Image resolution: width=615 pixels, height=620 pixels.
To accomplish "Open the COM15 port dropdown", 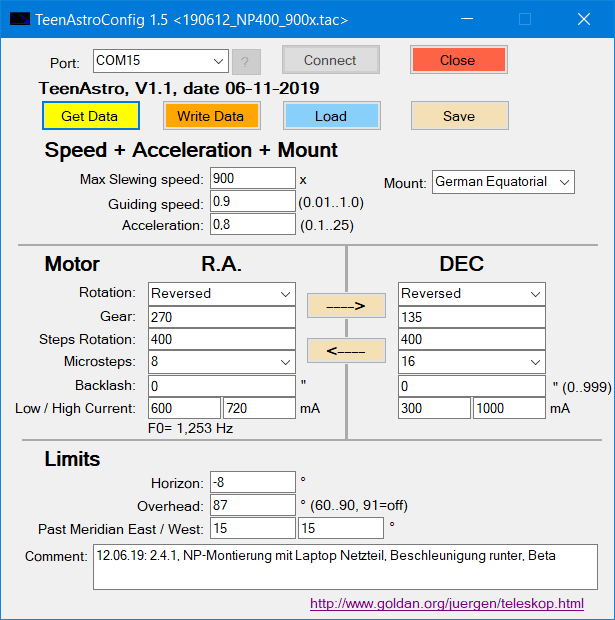I will (x=161, y=61).
